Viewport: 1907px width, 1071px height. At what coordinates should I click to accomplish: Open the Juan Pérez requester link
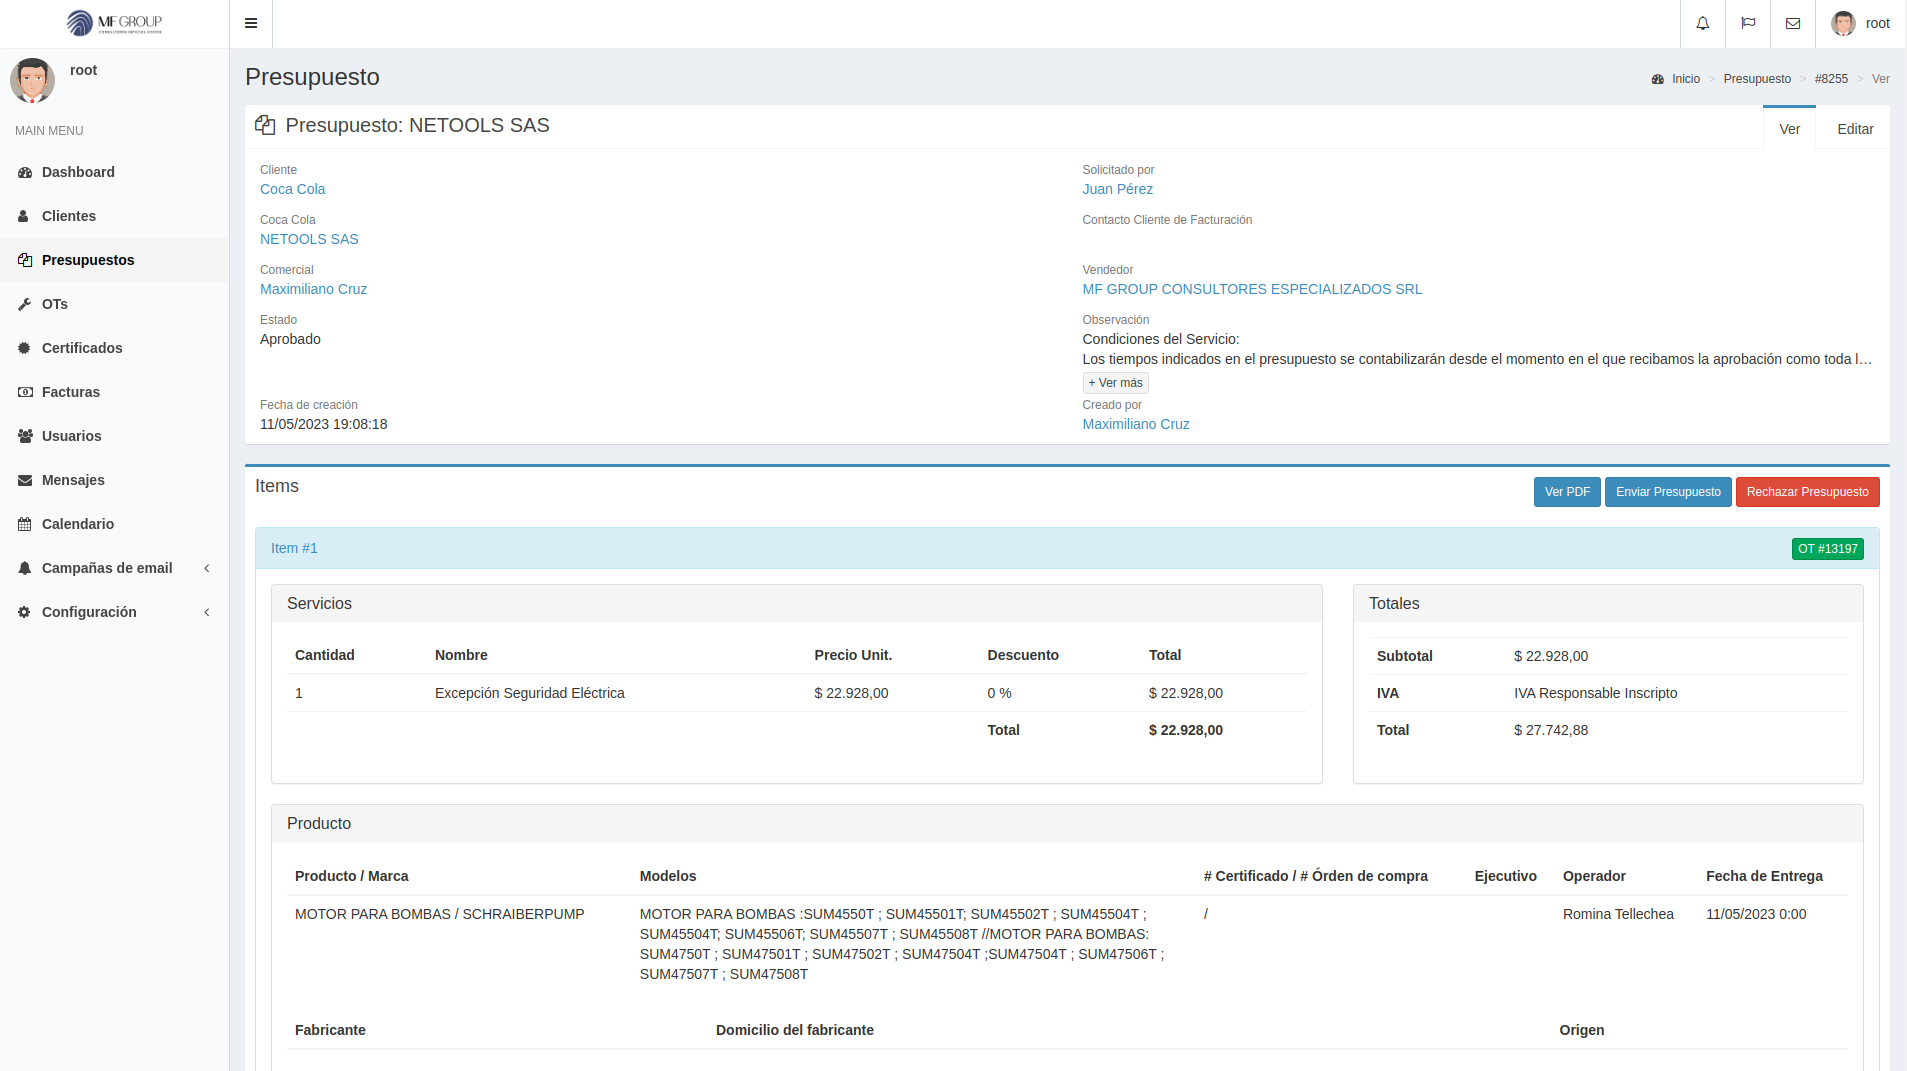click(1117, 189)
